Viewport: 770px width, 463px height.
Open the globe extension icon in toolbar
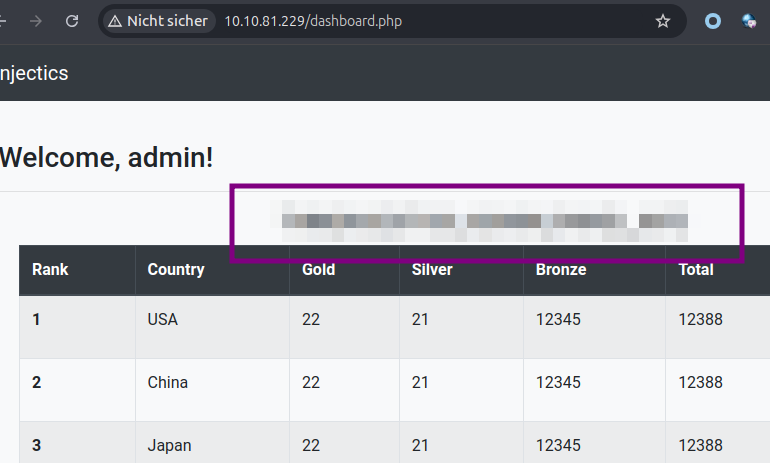(x=749, y=21)
